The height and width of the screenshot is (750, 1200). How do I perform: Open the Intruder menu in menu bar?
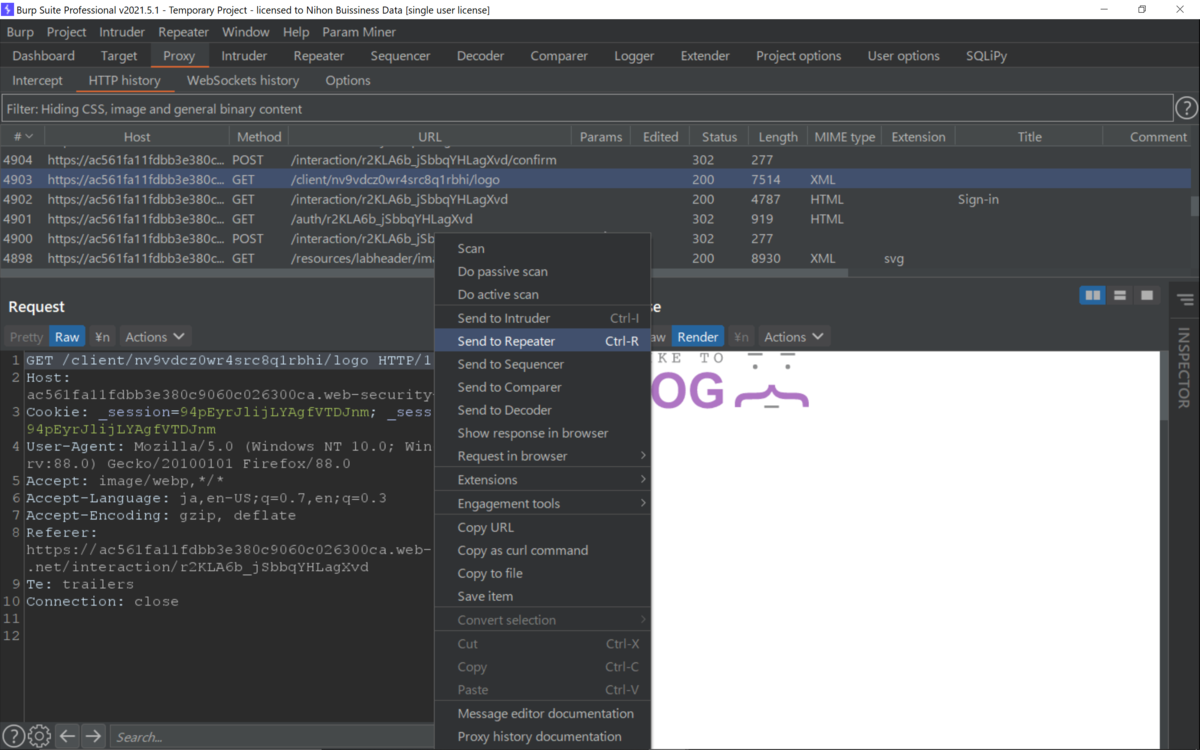coord(122,32)
